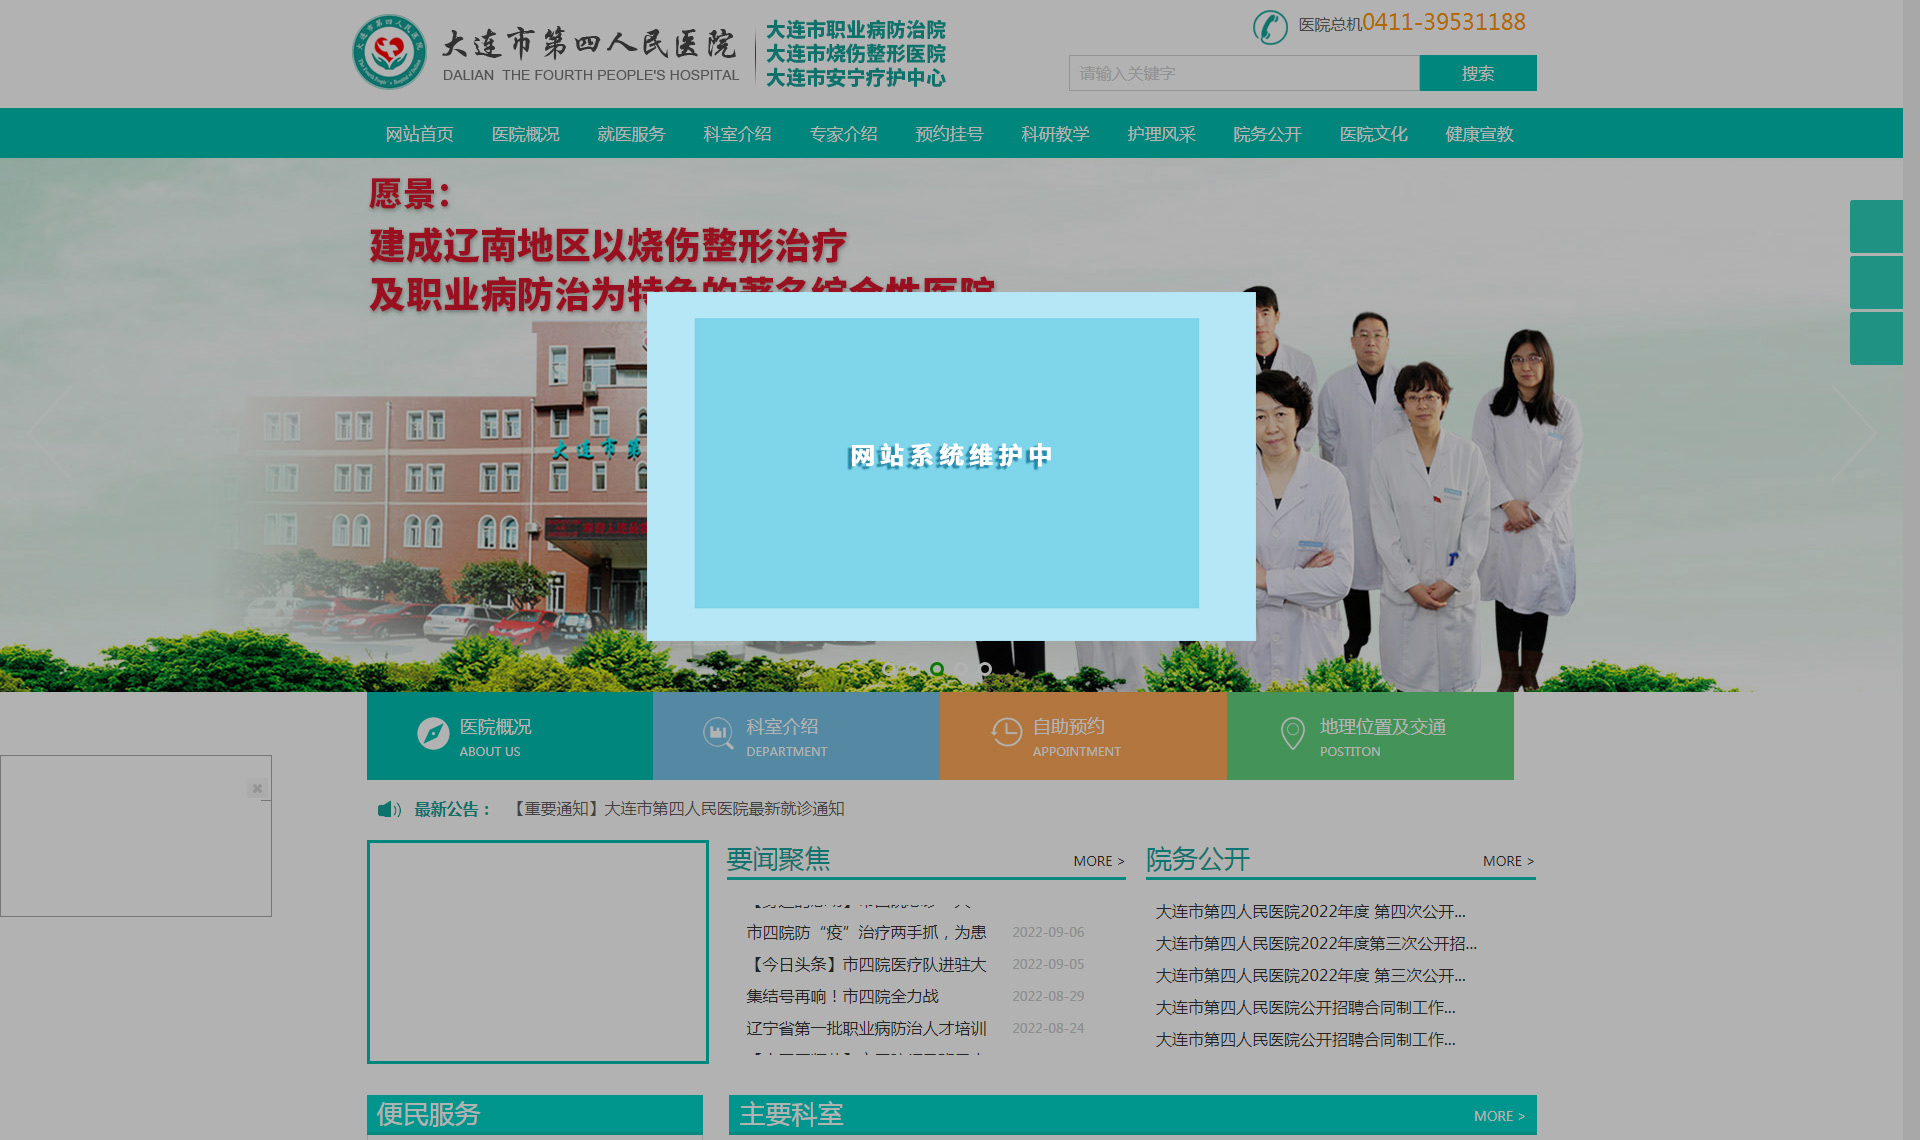Click the speaker icon next to 最新公告
The width and height of the screenshot is (1920, 1140).
(388, 809)
